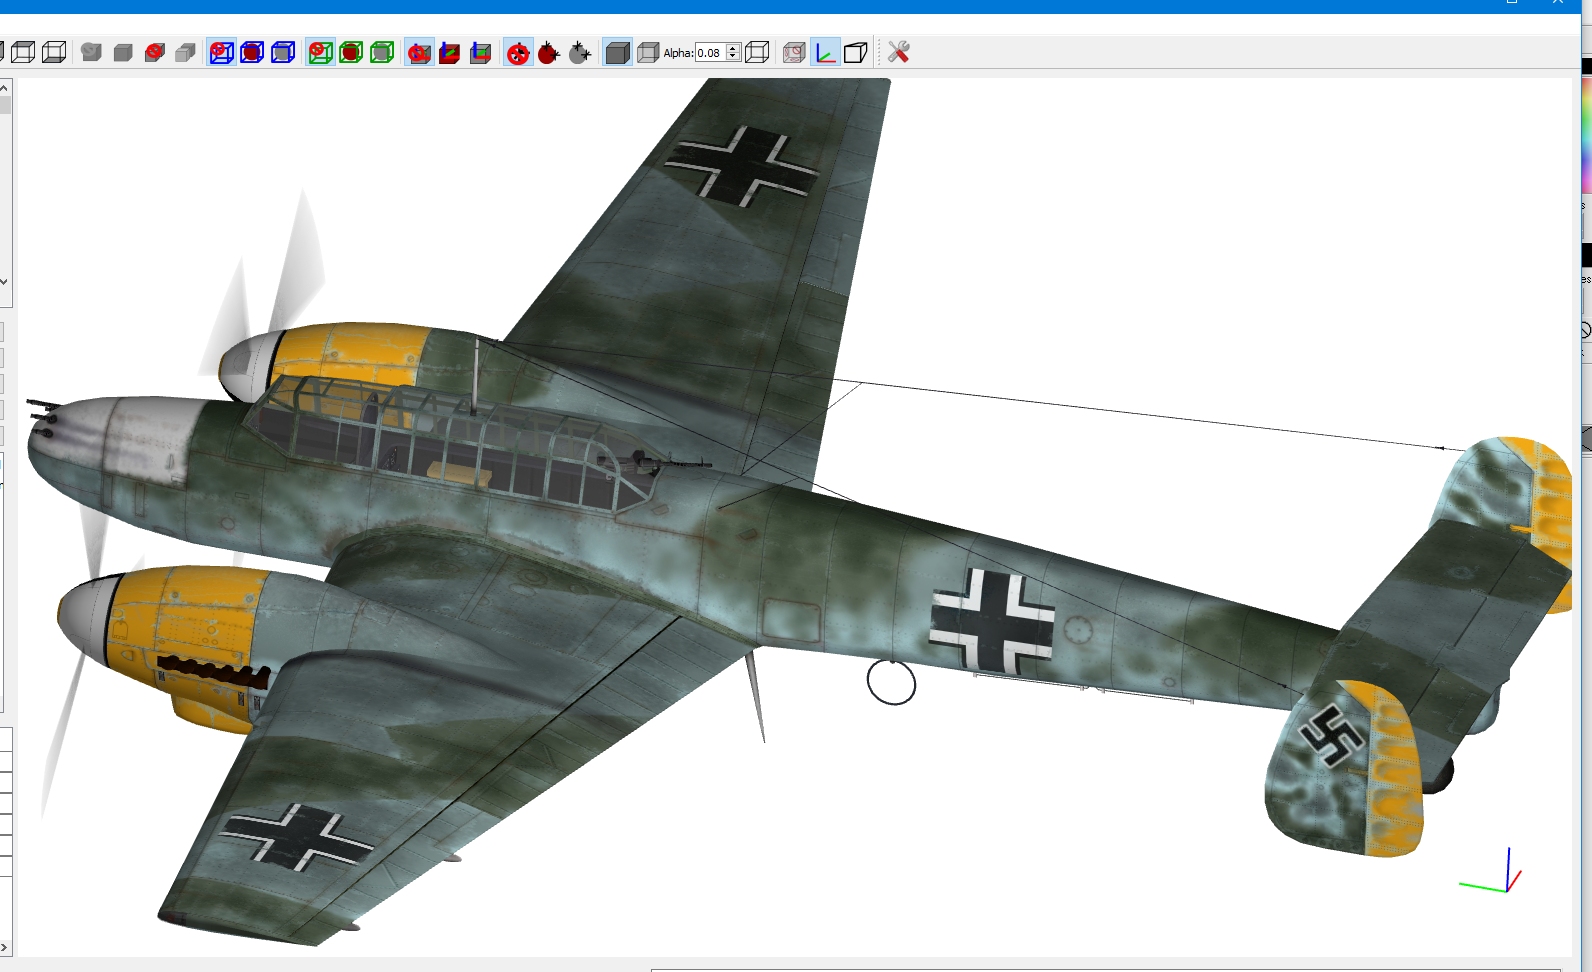This screenshot has width=1592, height=972.
Task: Click the gray wireframe cube with red mark icon
Action: 794,52
